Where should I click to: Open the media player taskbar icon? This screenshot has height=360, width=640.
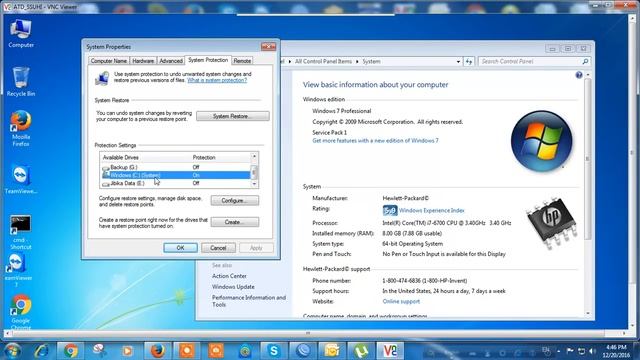pos(128,351)
